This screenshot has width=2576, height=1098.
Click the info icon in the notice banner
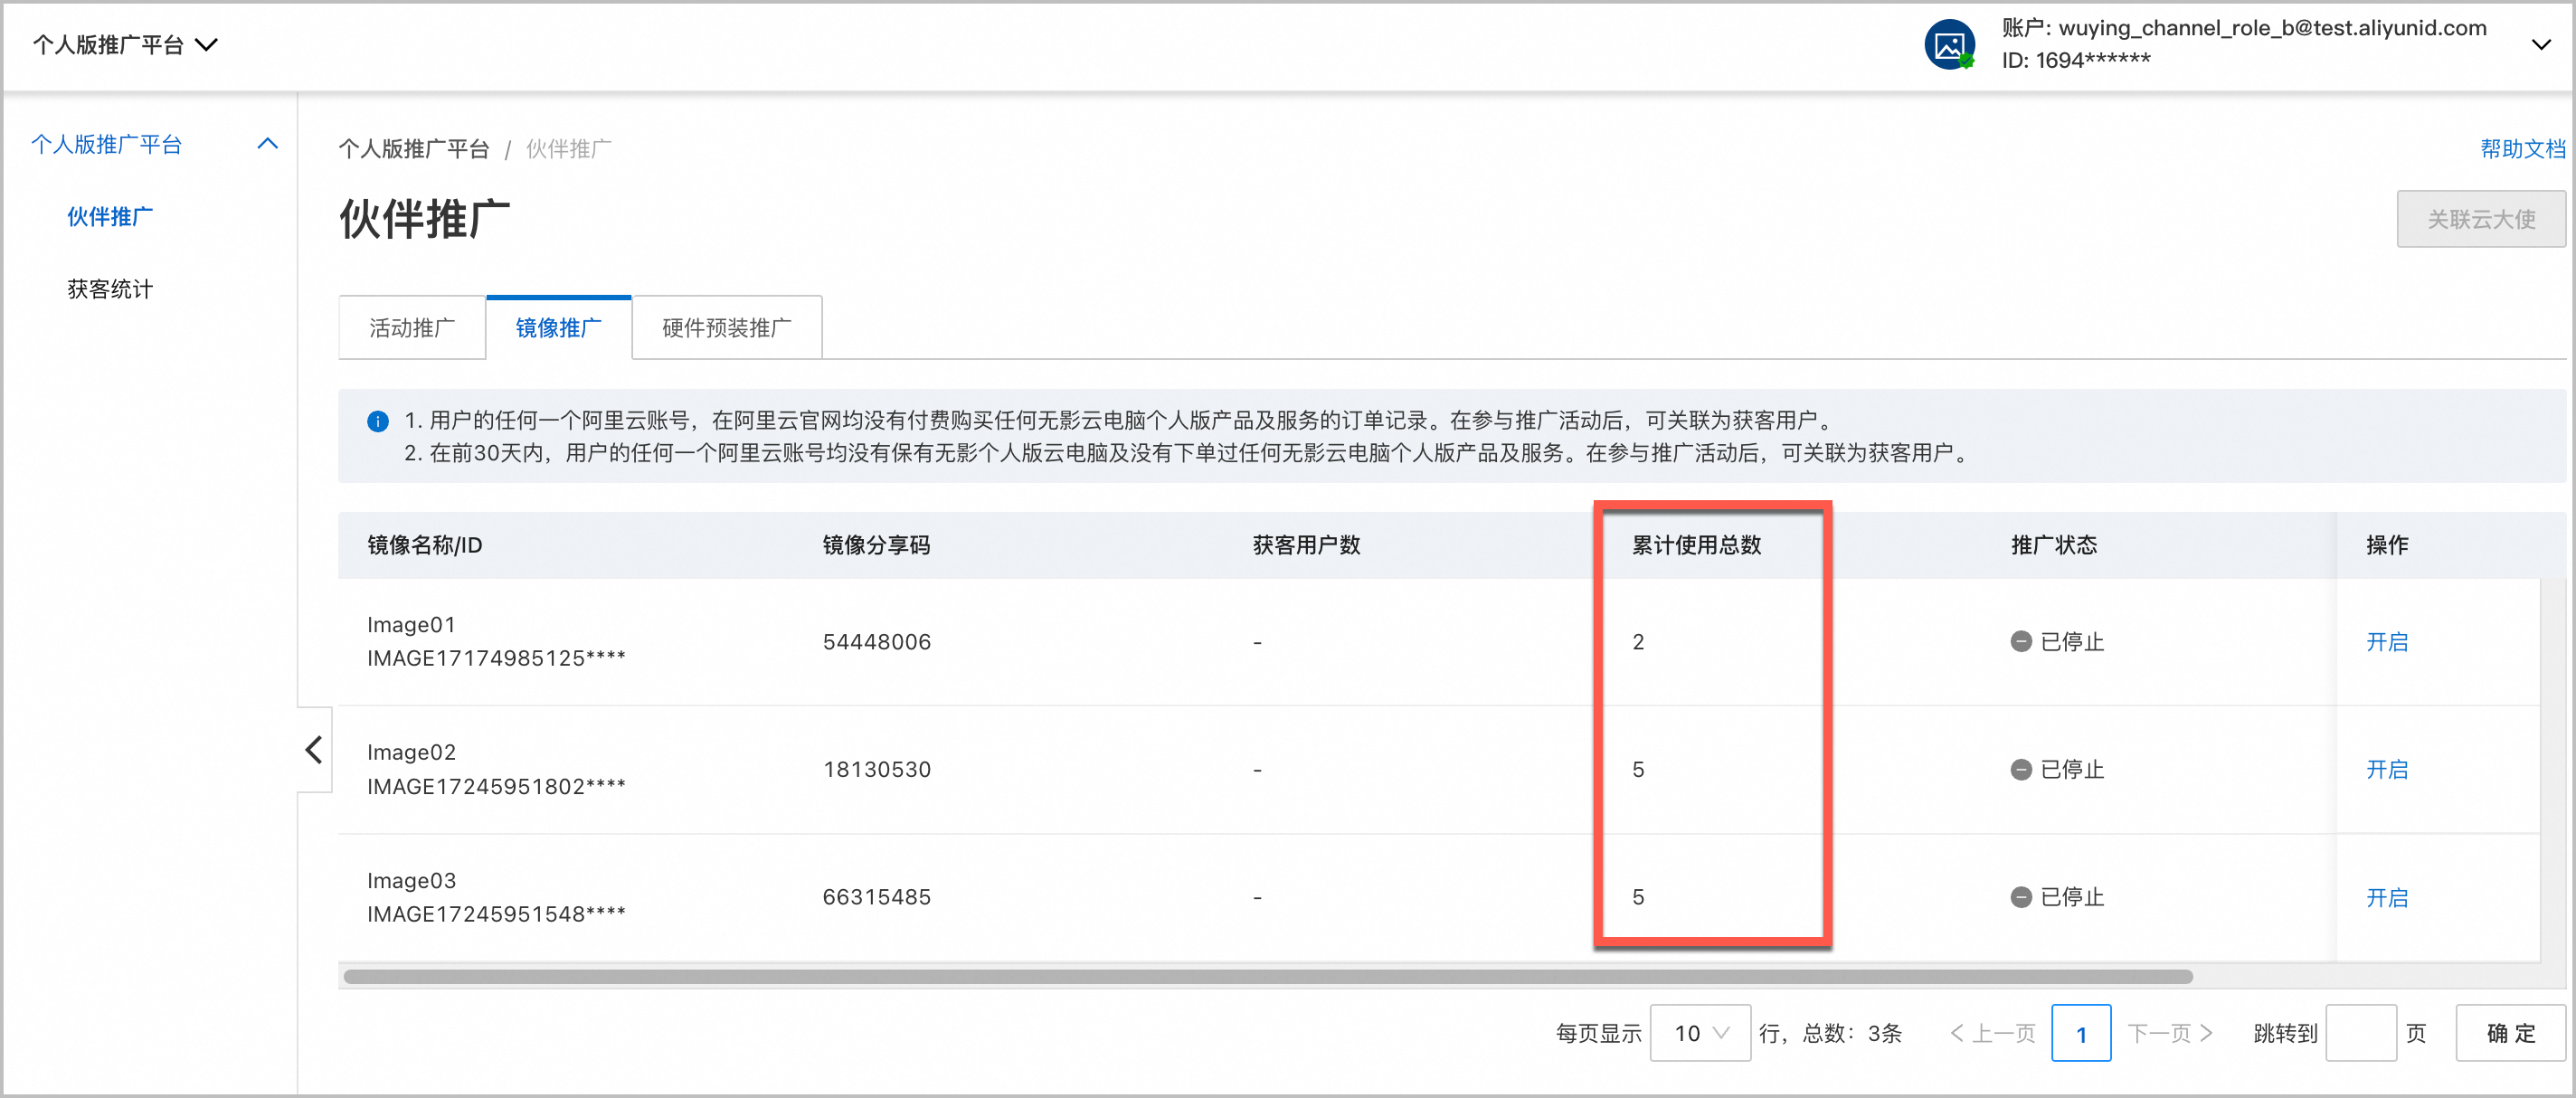click(377, 421)
